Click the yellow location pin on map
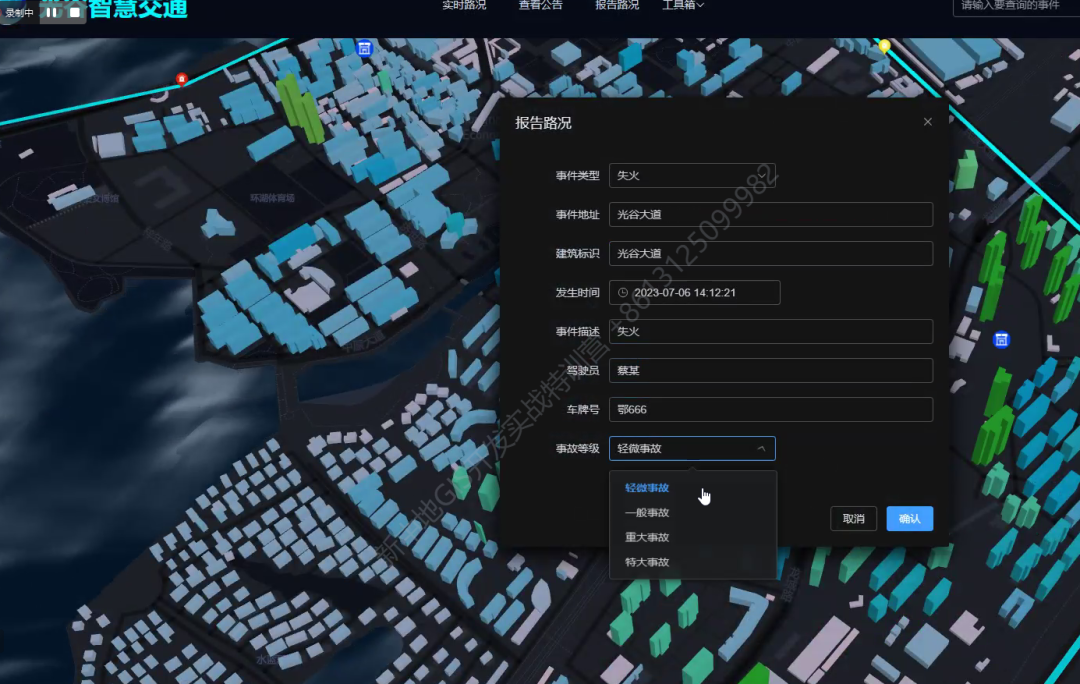Screen dimensions: 1080x684 (x=884, y=47)
